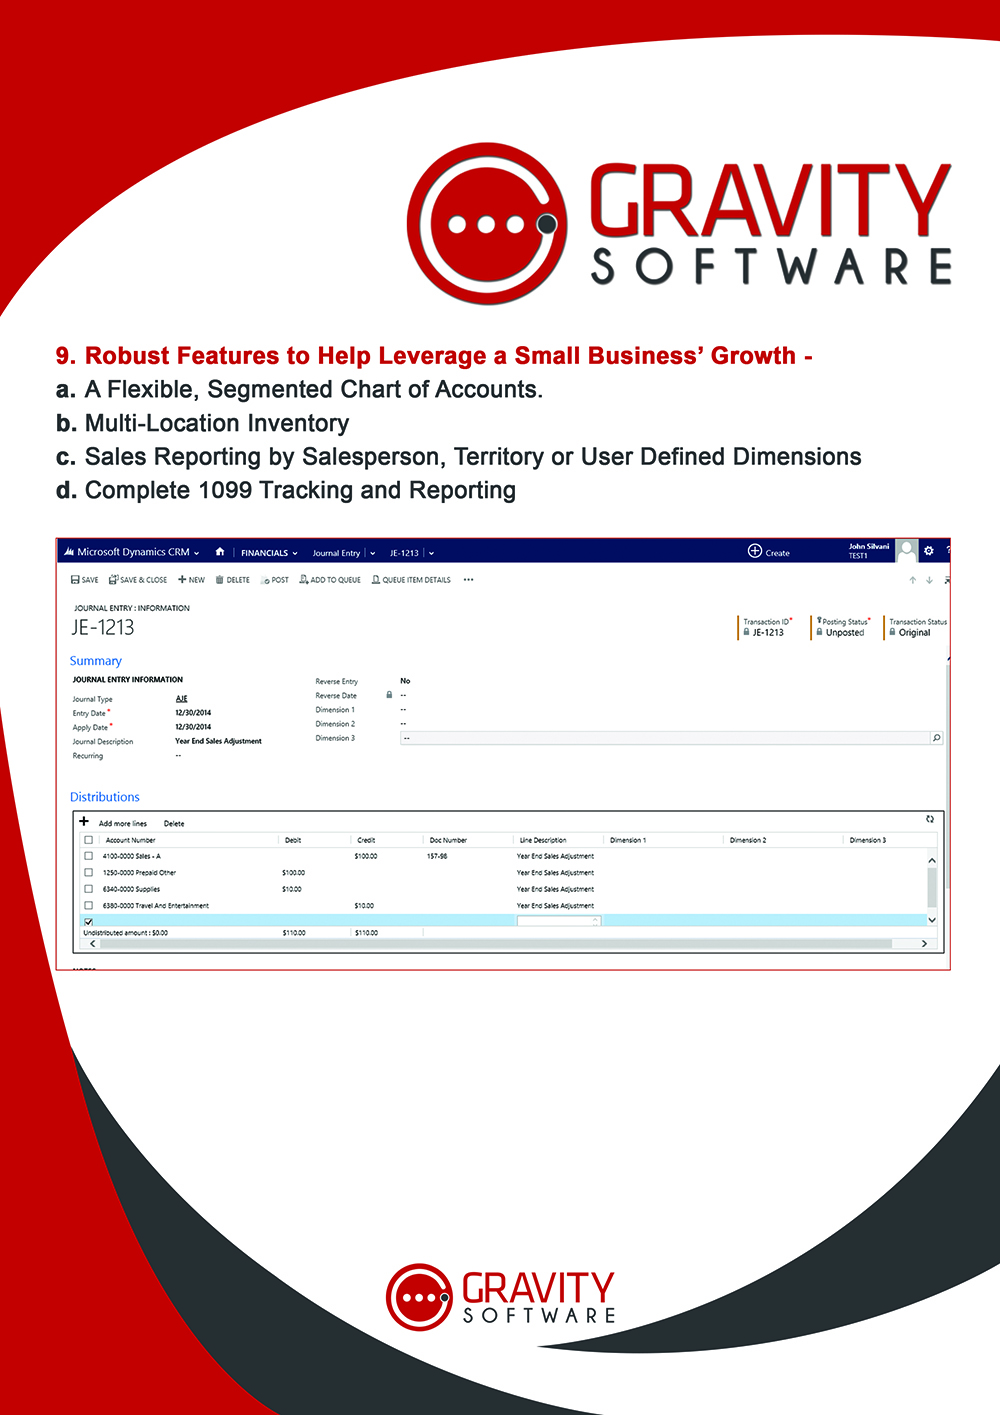Click the Create button label
This screenshot has height=1415, width=1000.
click(x=778, y=553)
